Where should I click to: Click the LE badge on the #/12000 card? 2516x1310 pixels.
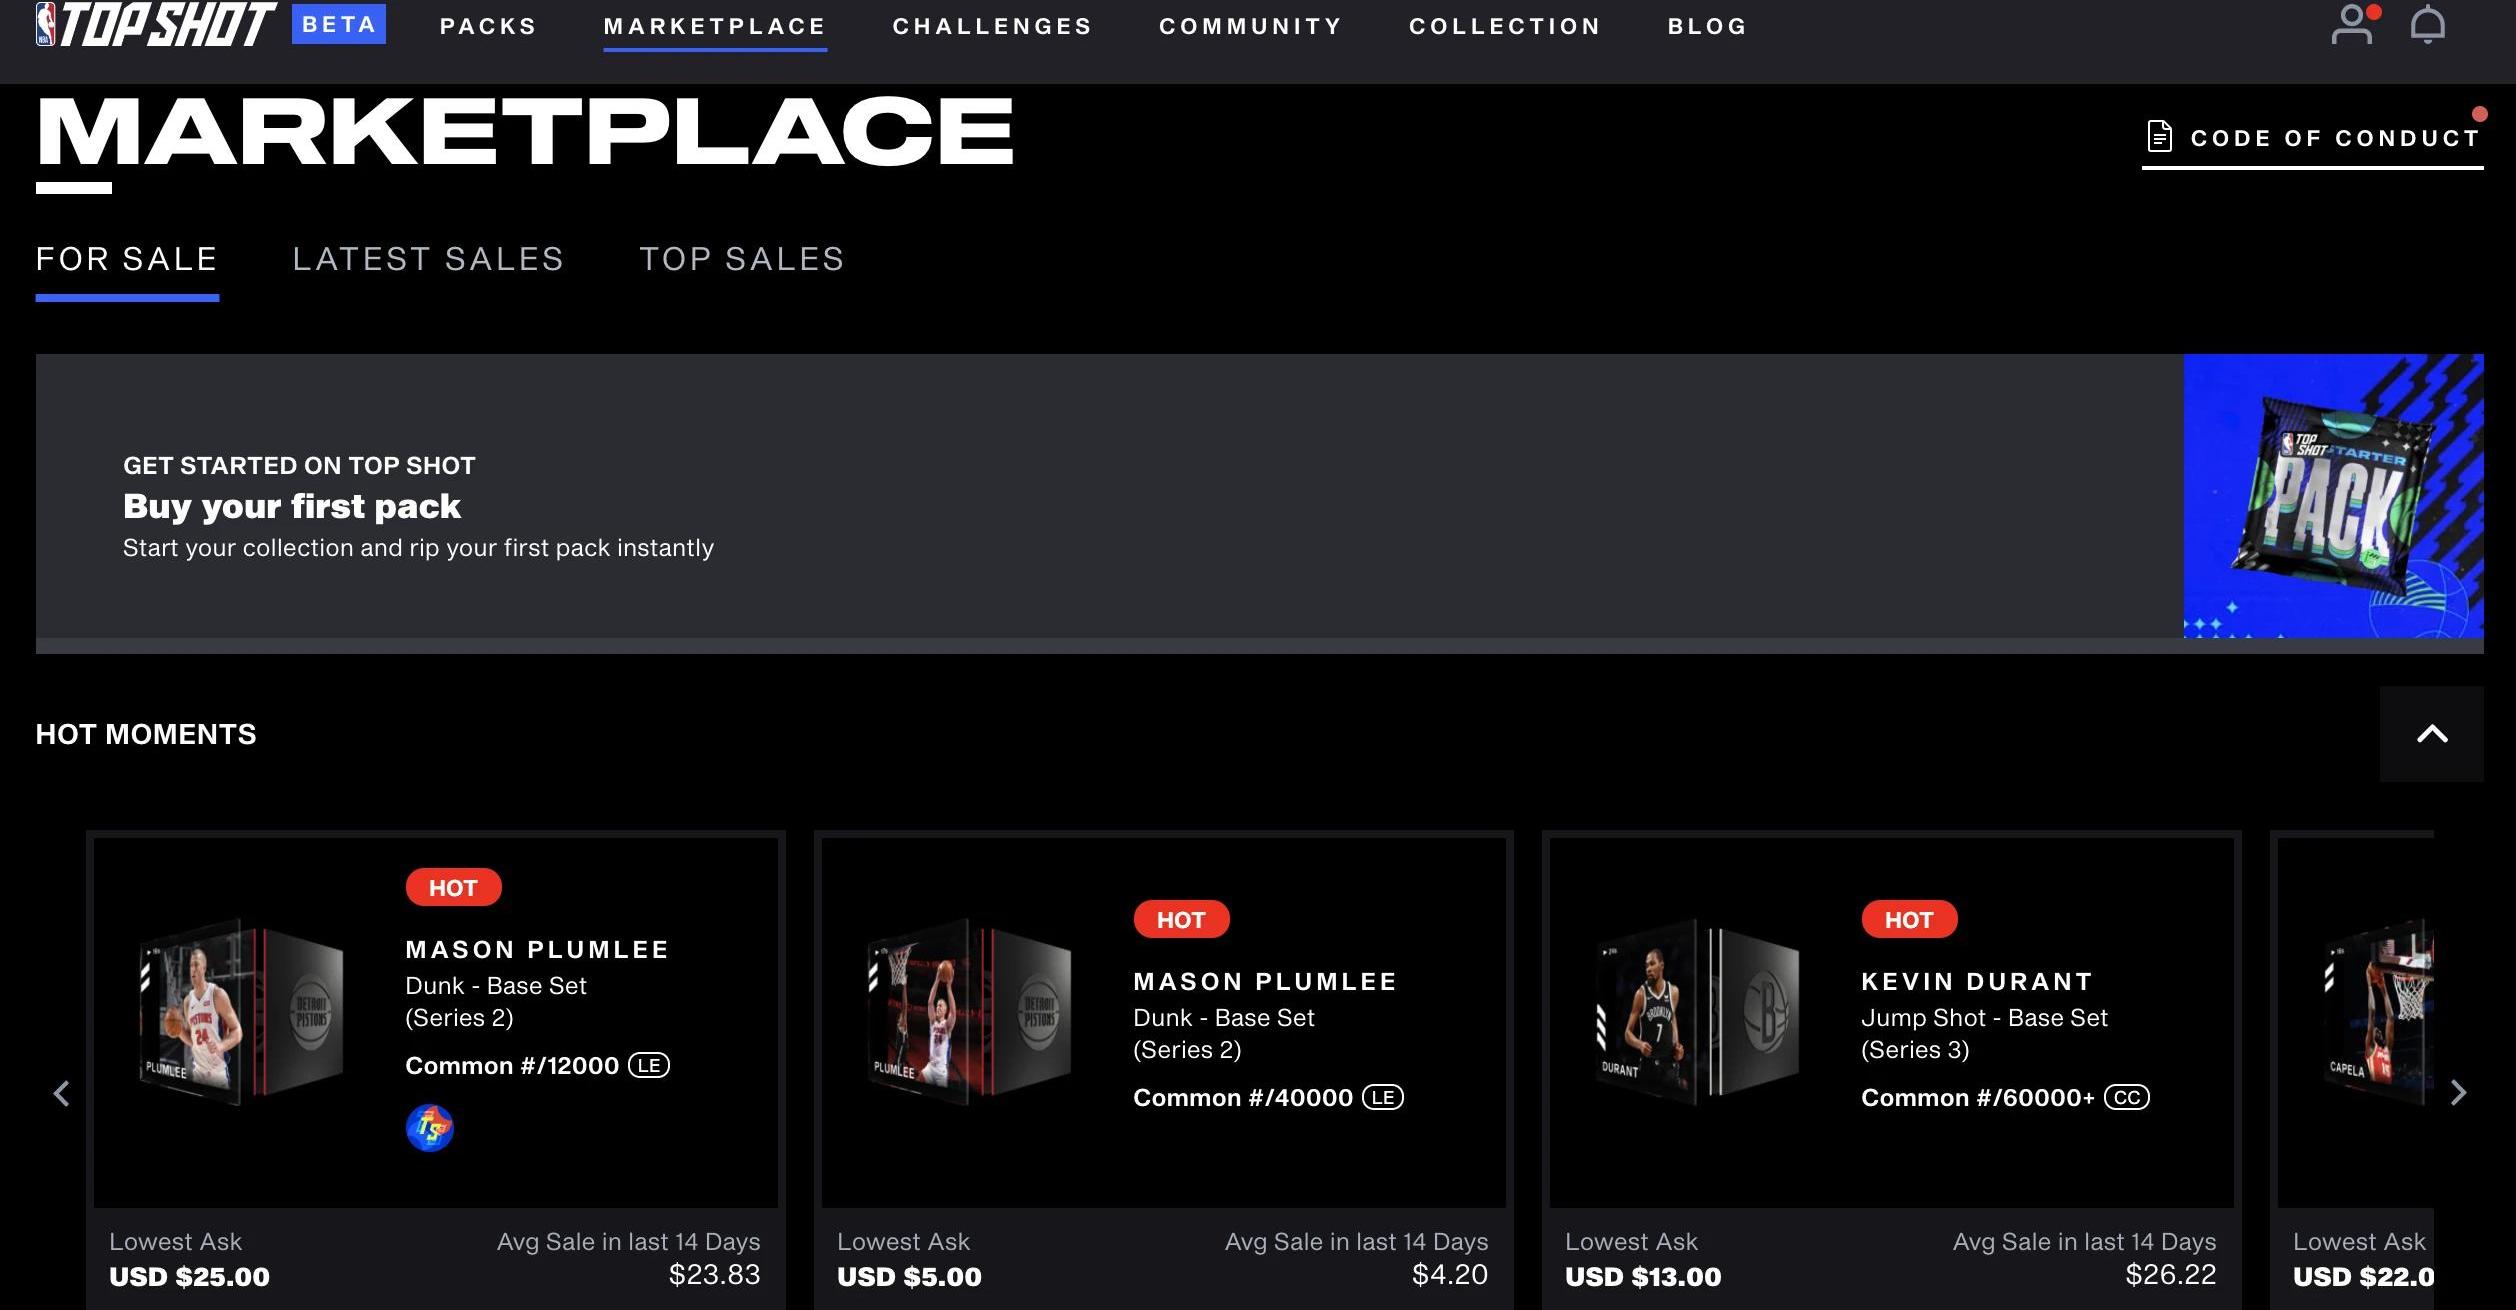[x=649, y=1066]
